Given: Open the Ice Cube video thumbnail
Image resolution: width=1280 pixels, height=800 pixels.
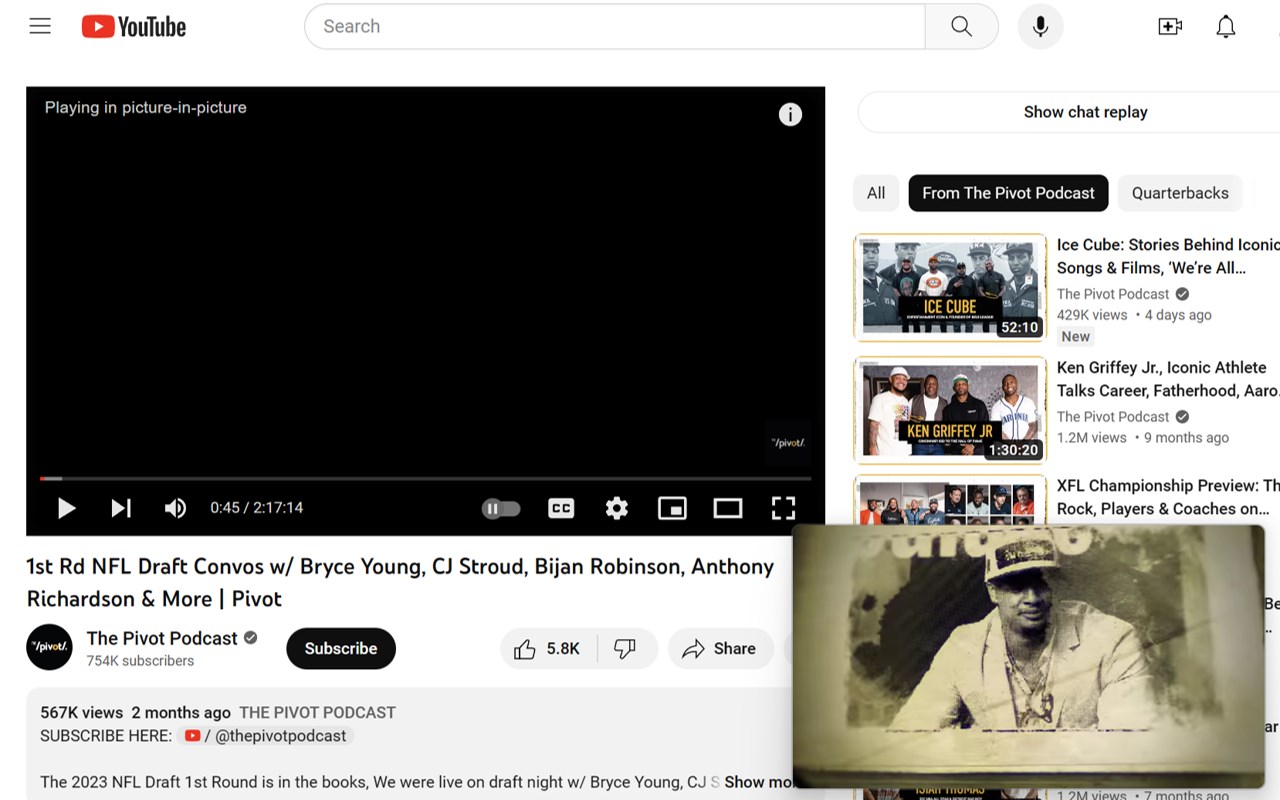Looking at the screenshot, I should [x=950, y=287].
